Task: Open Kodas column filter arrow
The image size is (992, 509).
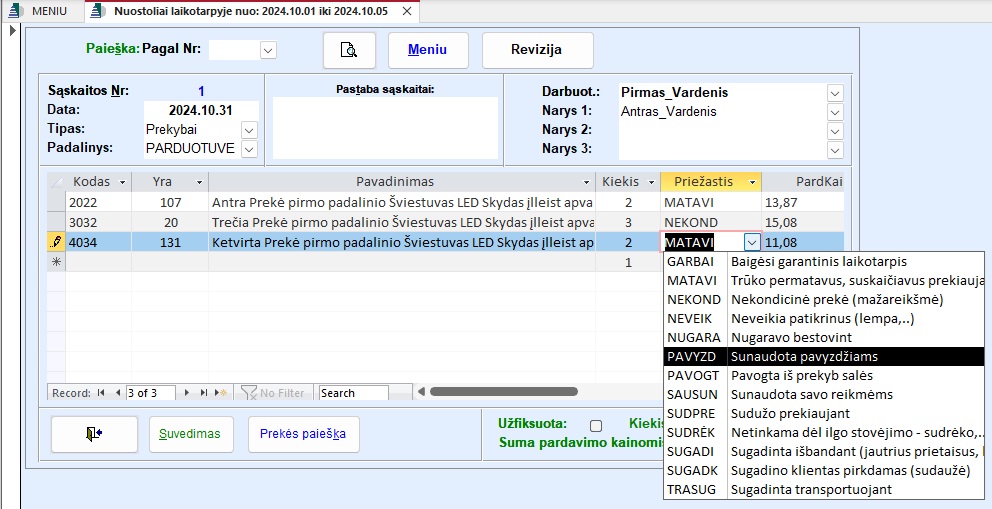Action: tap(123, 182)
